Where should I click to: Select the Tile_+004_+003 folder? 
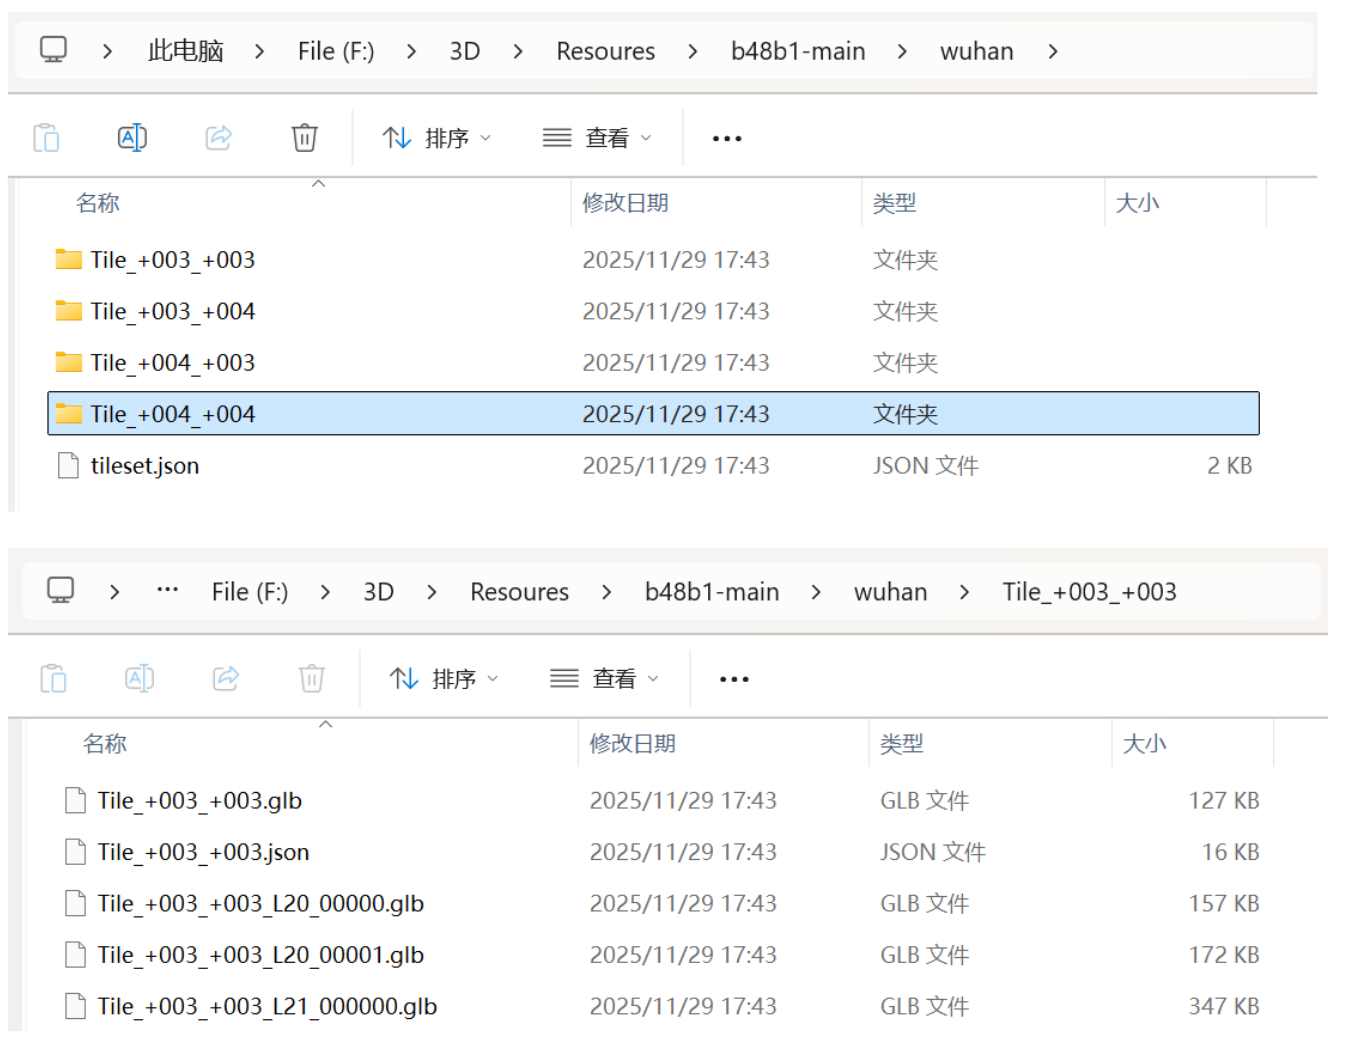pos(653,362)
